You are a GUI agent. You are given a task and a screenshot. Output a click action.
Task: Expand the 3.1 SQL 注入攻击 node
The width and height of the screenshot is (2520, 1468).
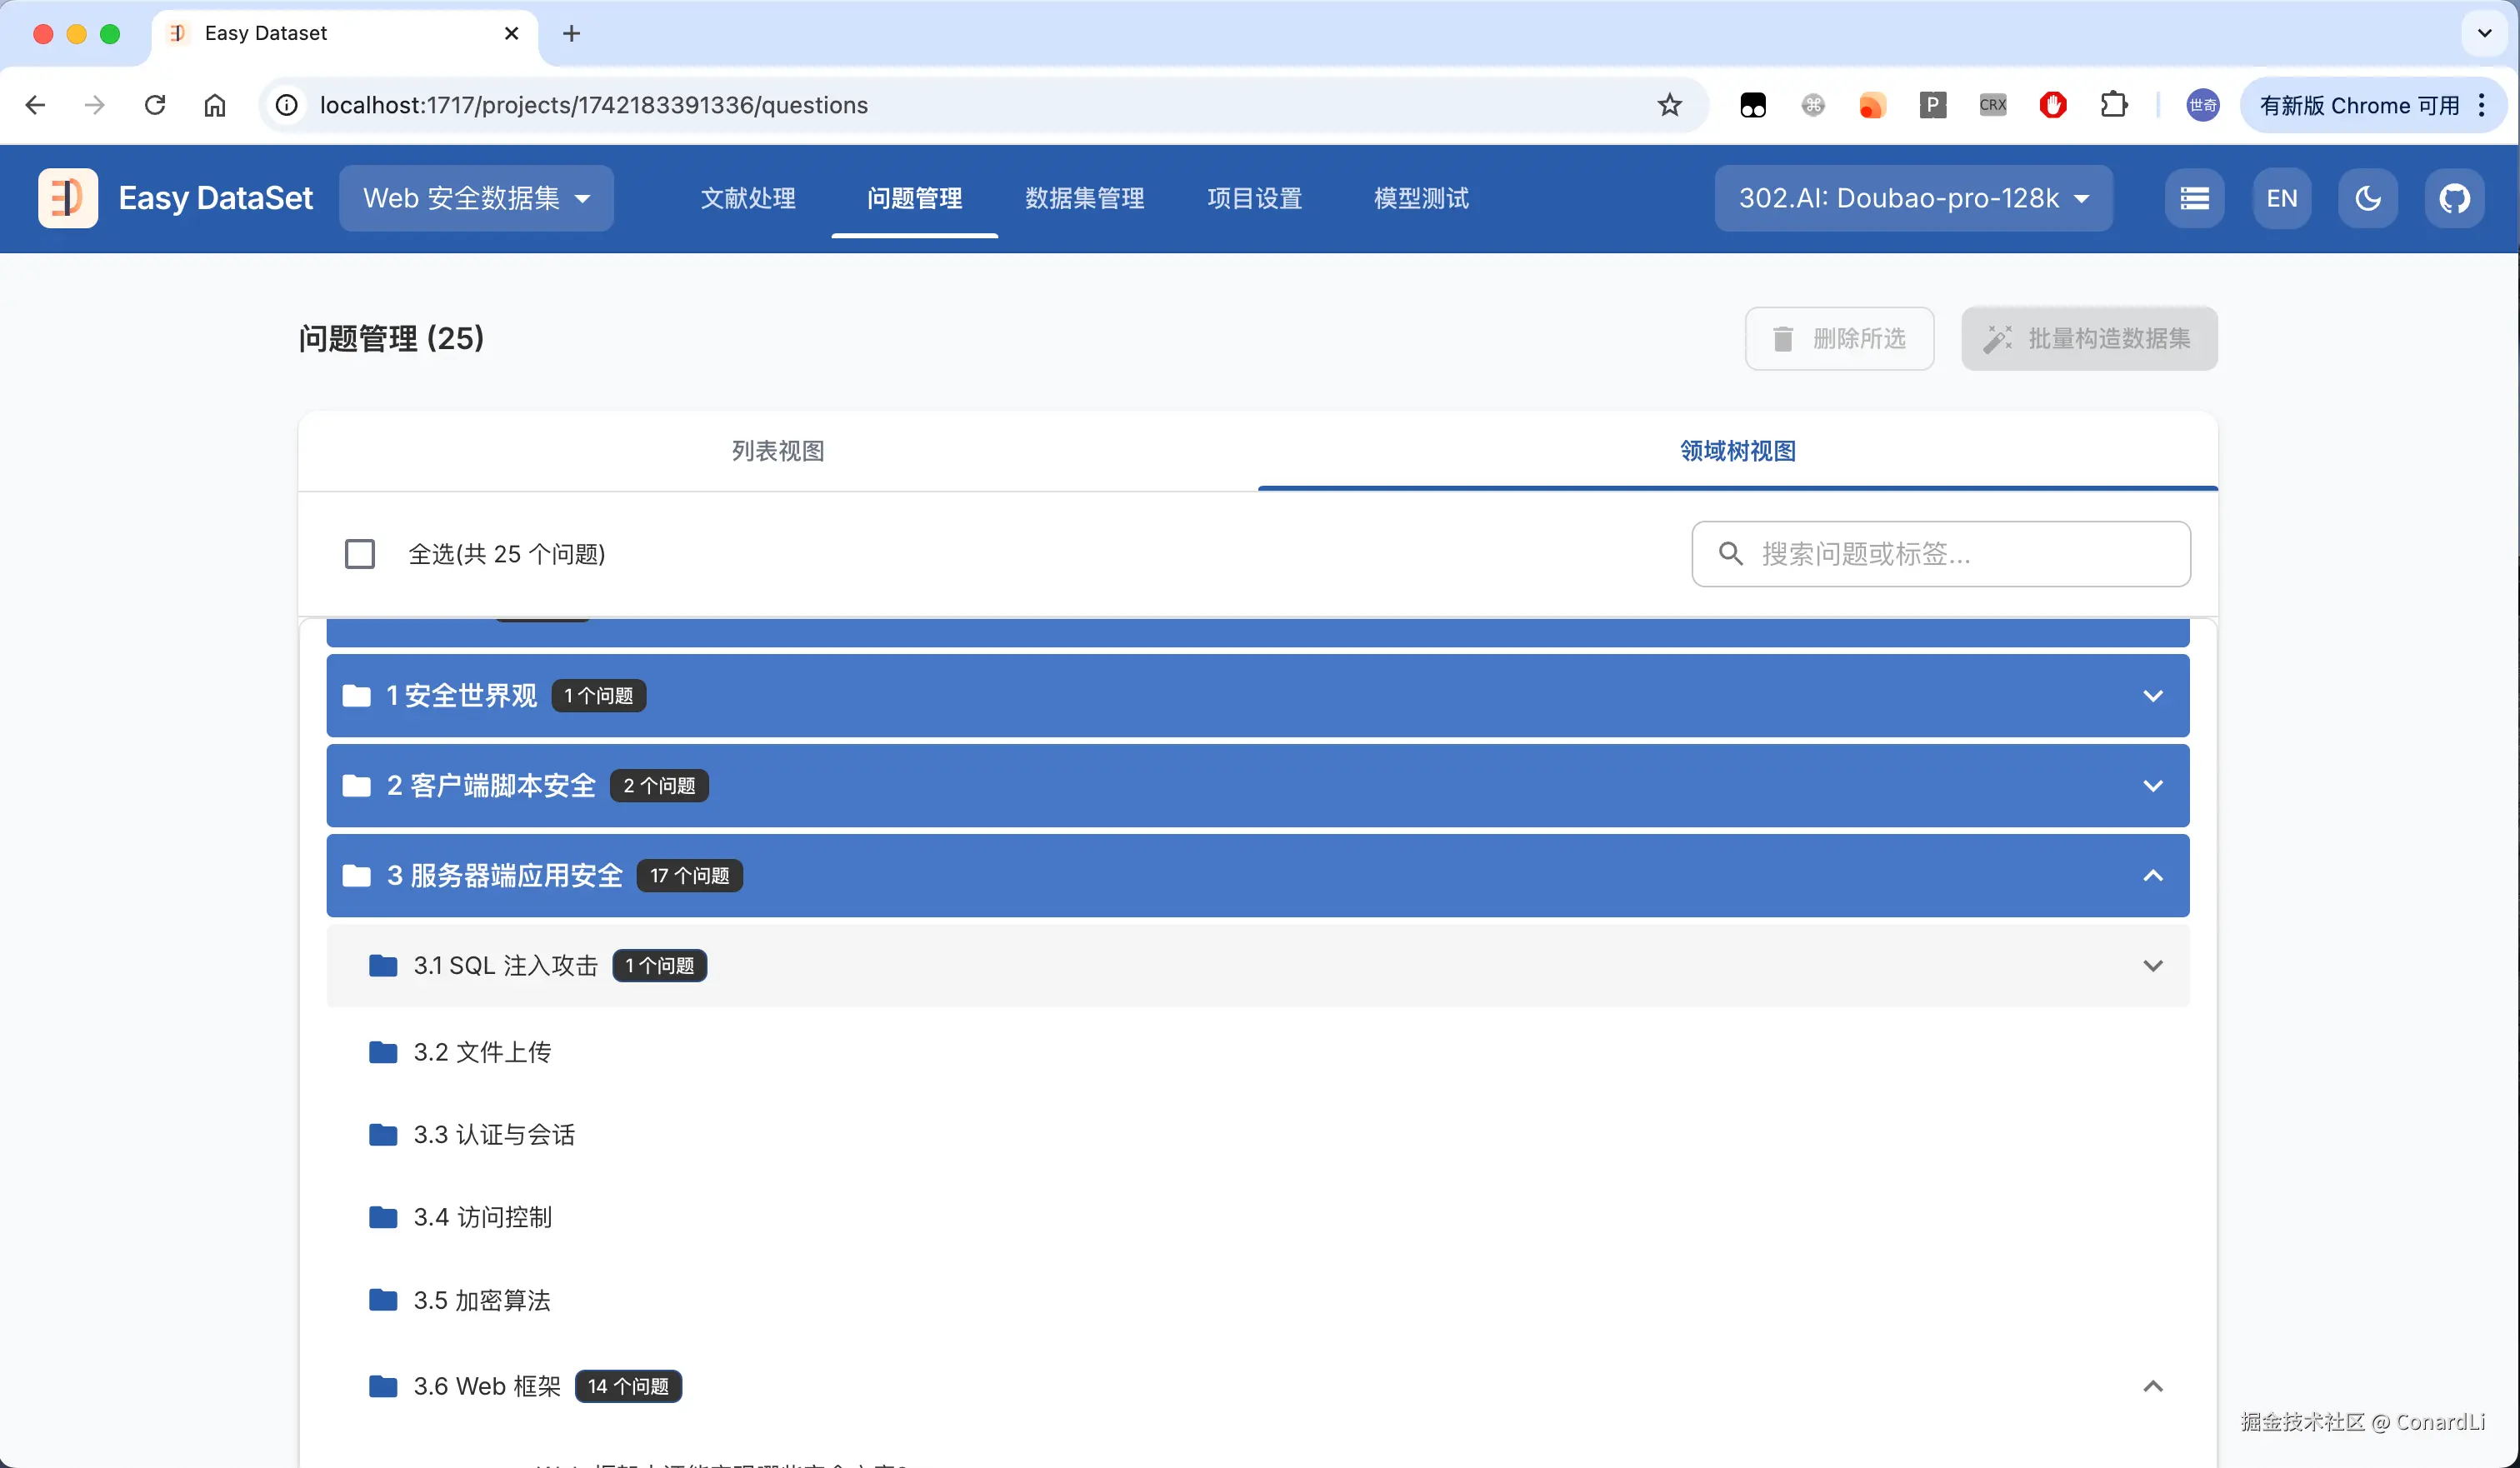[2152, 966]
